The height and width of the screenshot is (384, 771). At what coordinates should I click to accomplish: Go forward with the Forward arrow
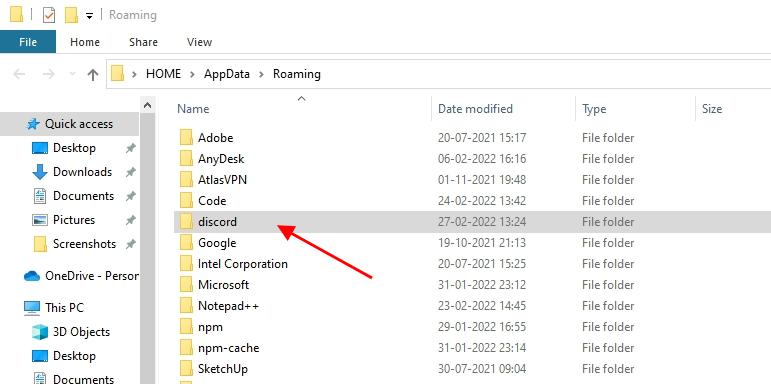pos(48,74)
